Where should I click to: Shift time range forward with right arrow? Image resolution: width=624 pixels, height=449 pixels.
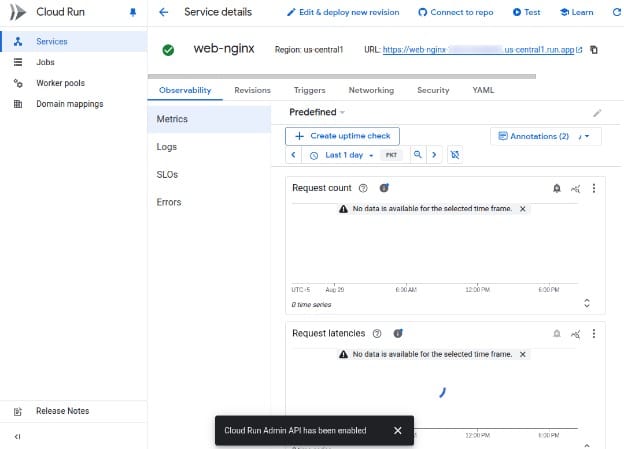click(434, 155)
